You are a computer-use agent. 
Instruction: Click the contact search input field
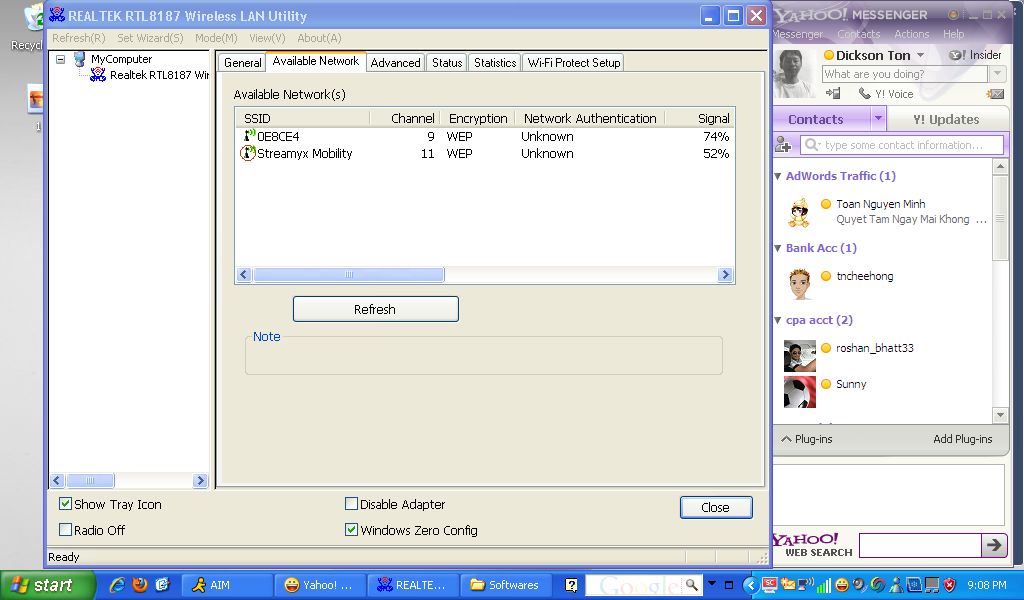click(902, 144)
